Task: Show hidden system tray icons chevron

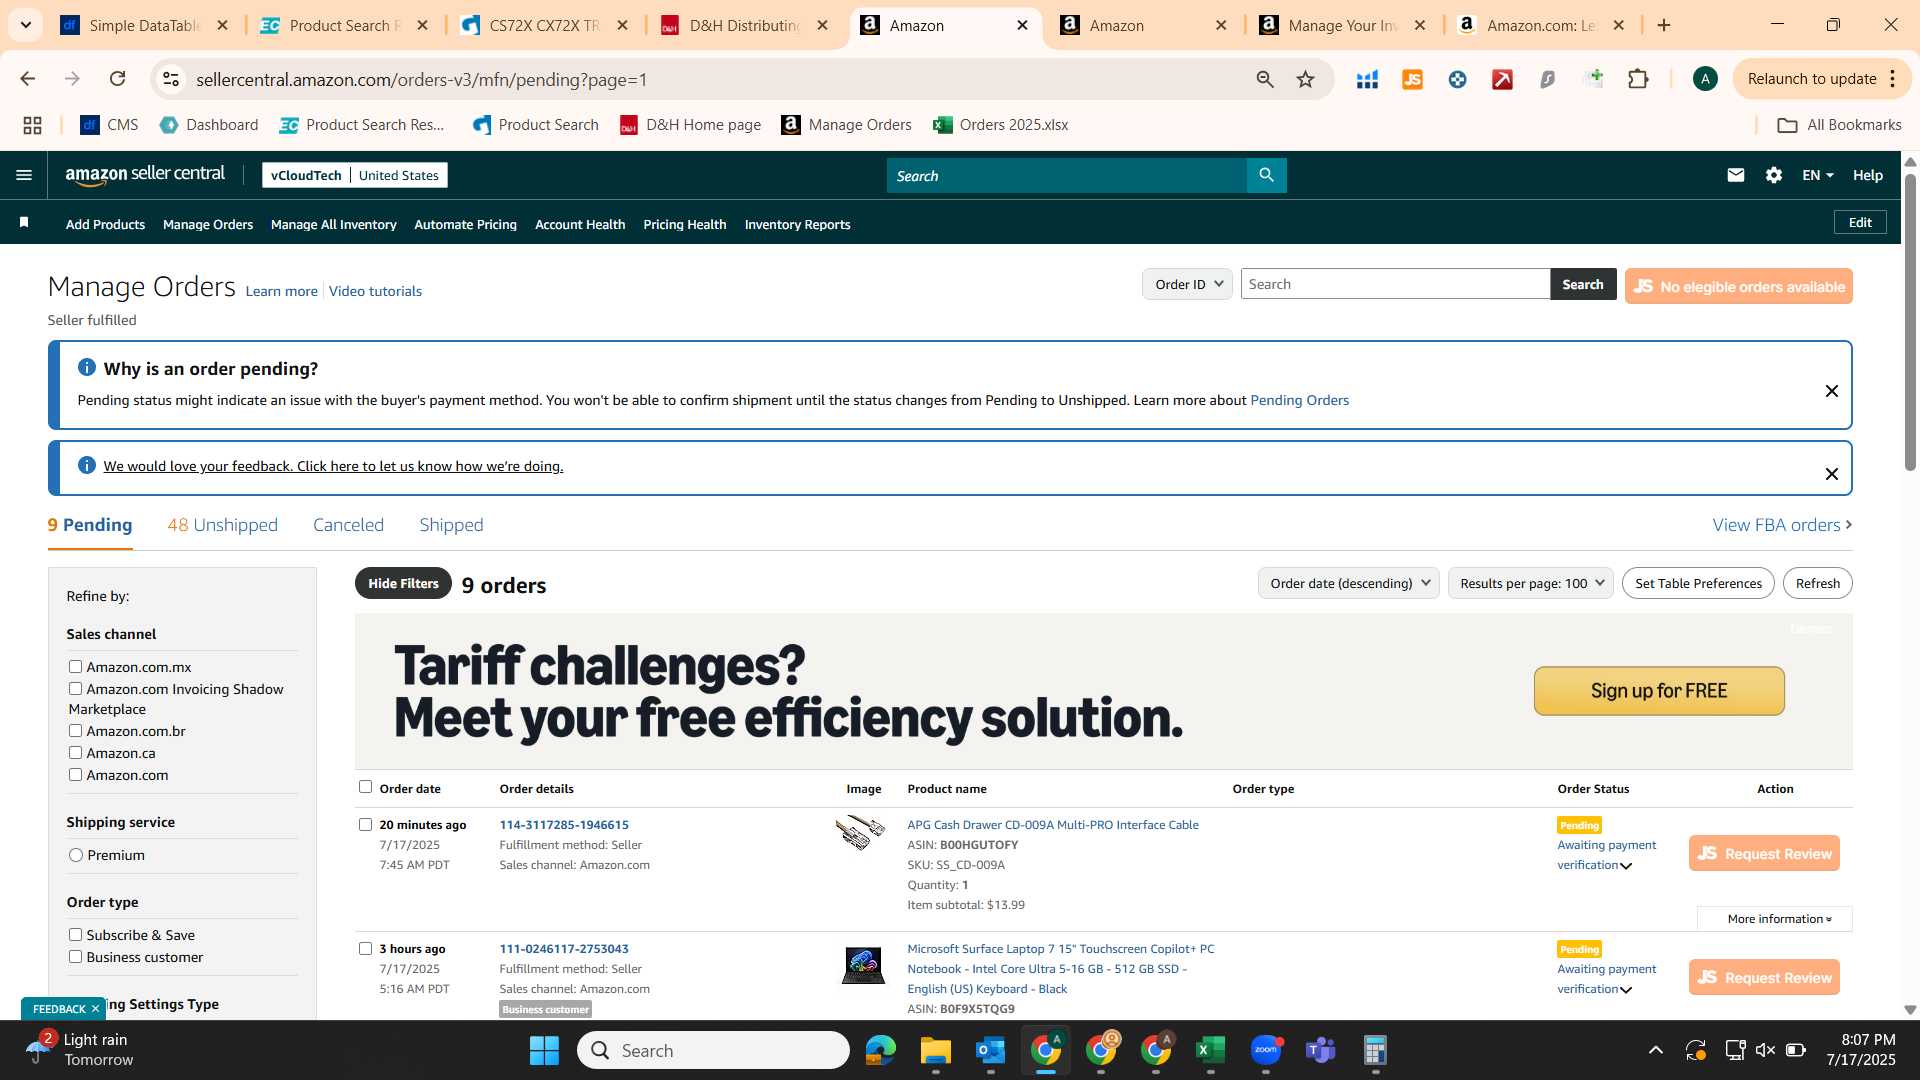Action: [1655, 1050]
